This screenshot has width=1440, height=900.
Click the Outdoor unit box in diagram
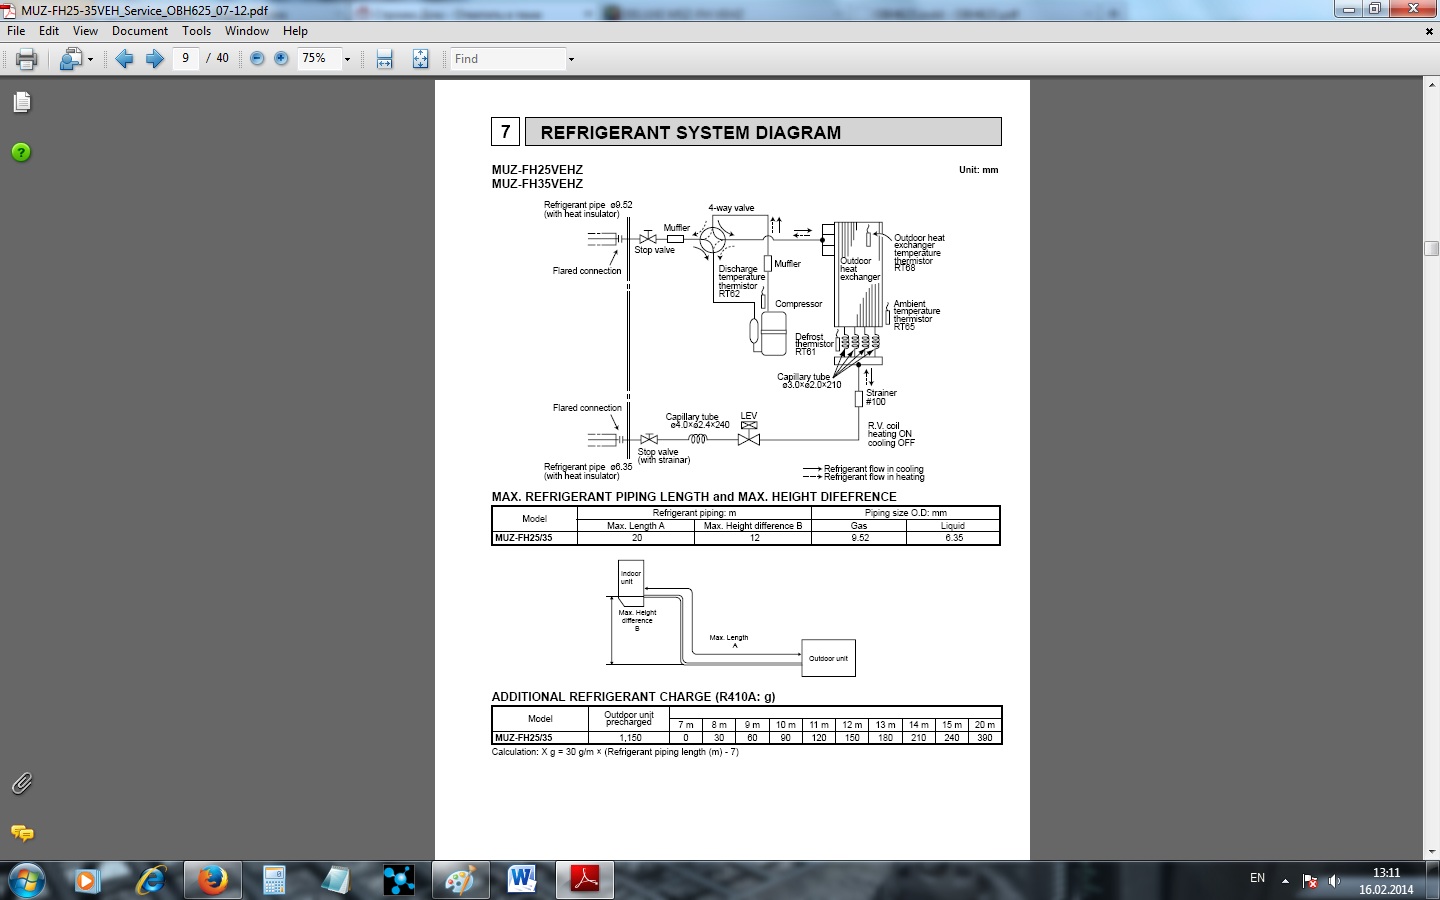pyautogui.click(x=828, y=658)
